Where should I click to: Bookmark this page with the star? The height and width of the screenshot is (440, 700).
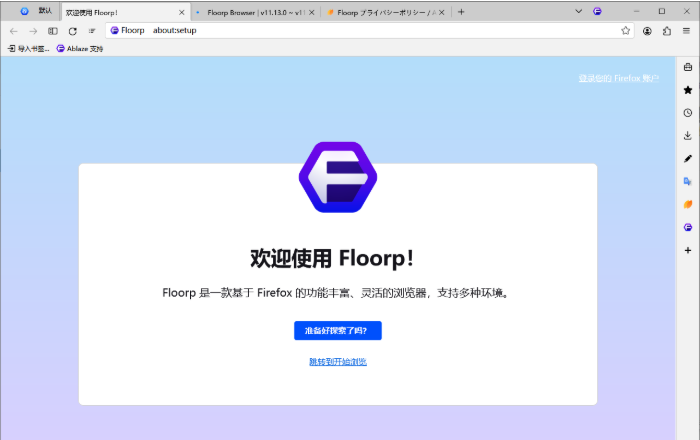[625, 30]
